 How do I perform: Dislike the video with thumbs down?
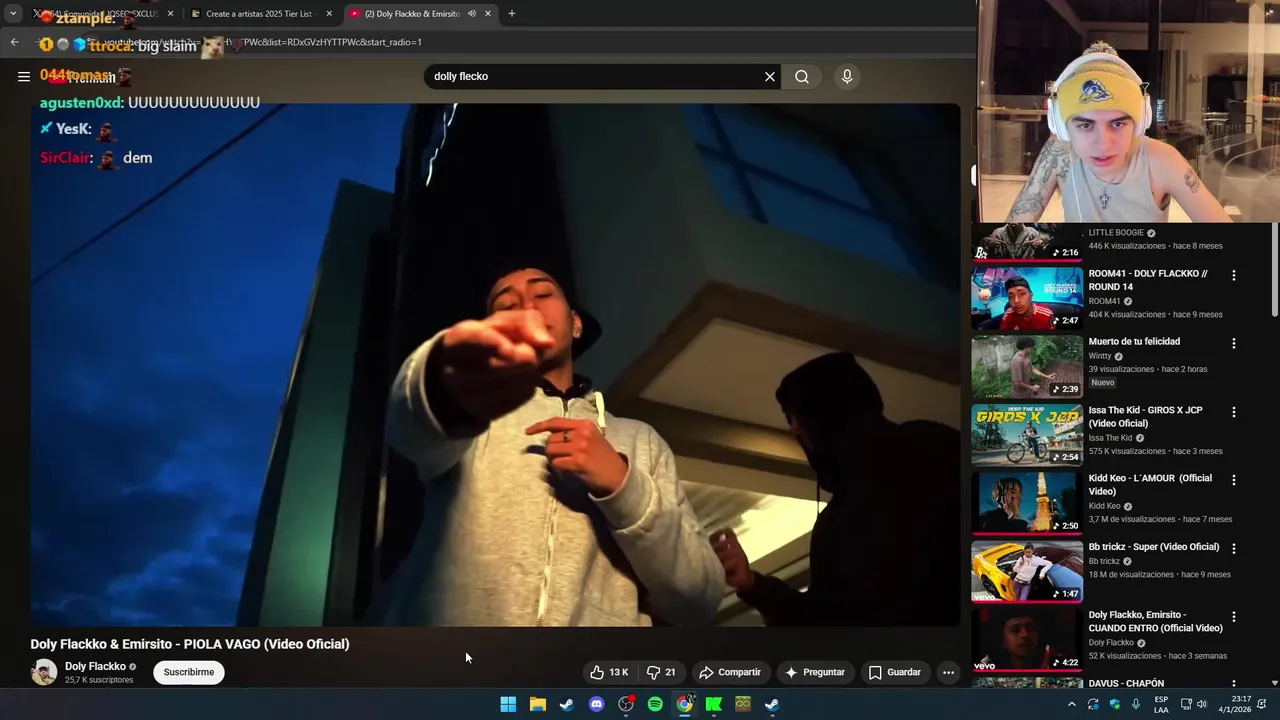[661, 672]
